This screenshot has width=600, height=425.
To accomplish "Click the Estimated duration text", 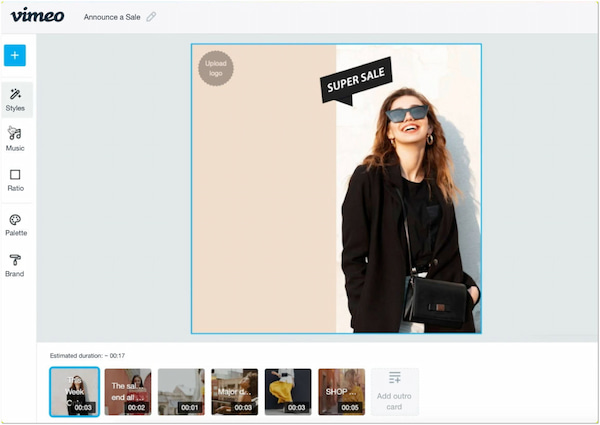I will click(x=87, y=356).
